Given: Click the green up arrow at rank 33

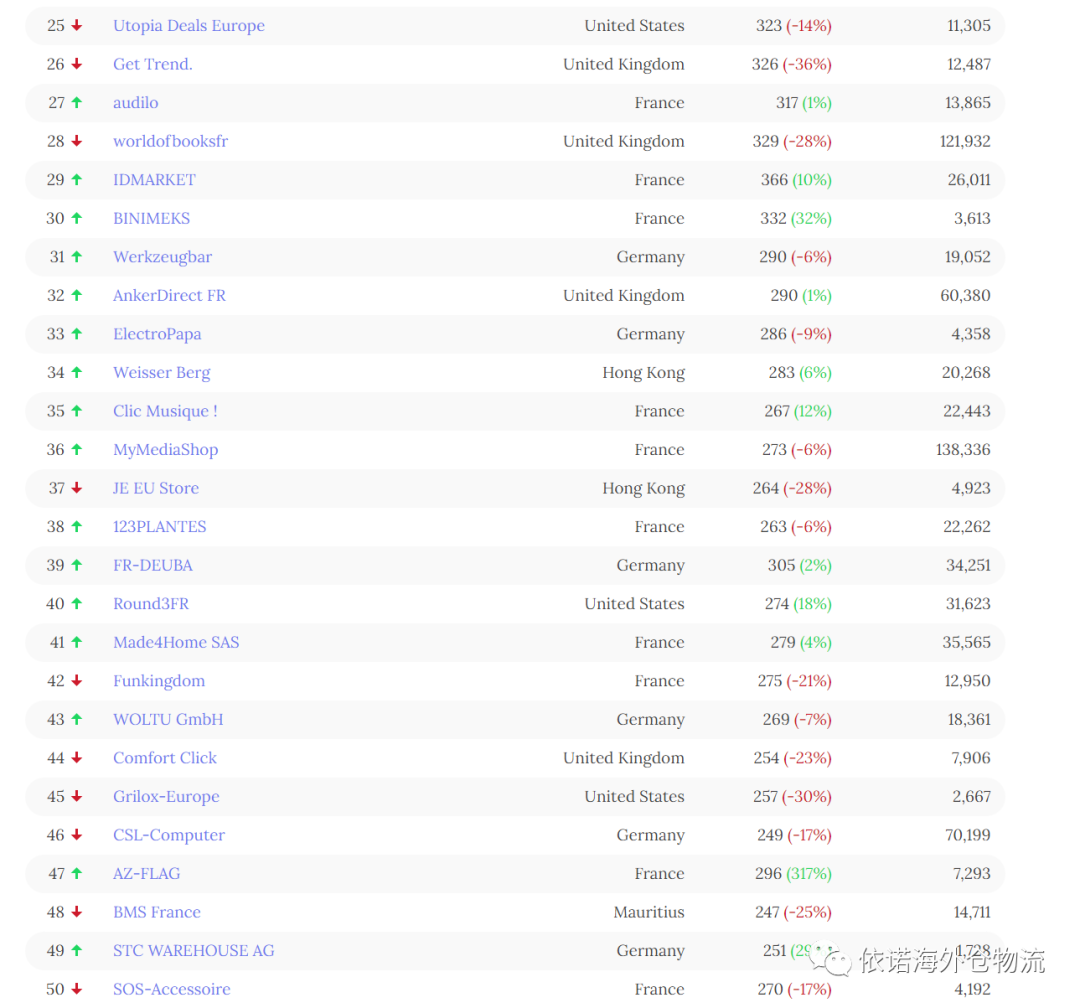Looking at the screenshot, I should click(x=76, y=334).
